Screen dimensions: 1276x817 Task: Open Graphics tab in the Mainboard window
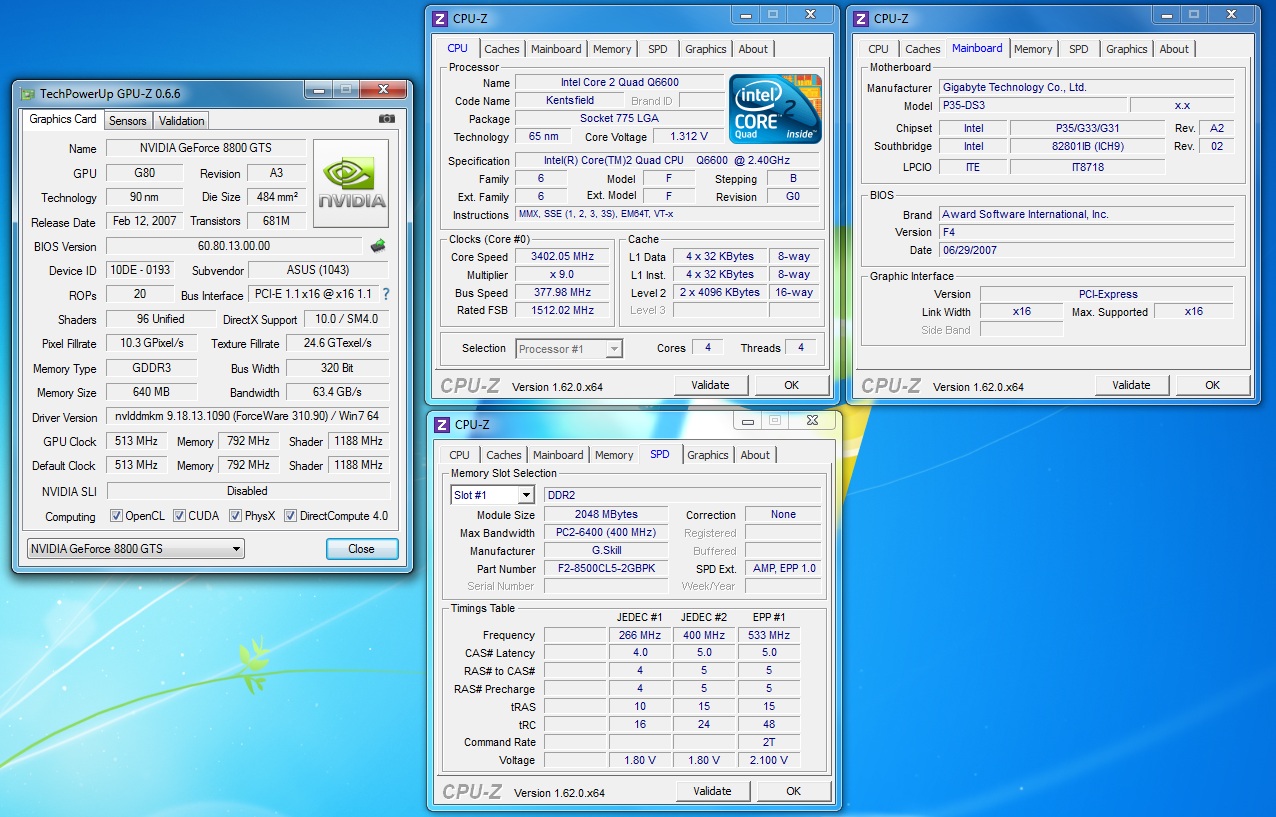(1127, 49)
